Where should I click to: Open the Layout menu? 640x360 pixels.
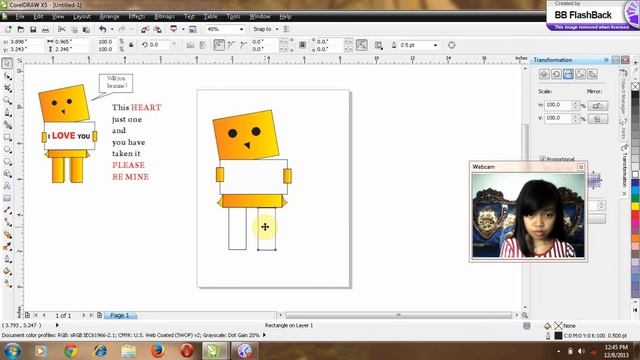82,16
